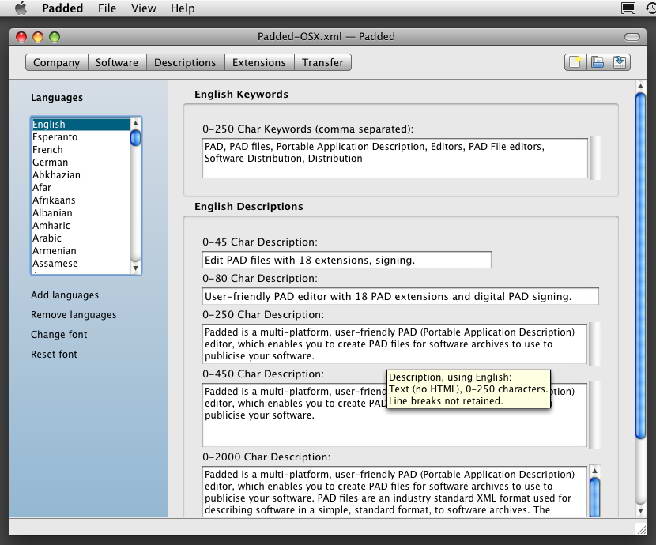Screen dimensions: 657x545
Task: Select Afar in the languages list
Action: (81, 187)
